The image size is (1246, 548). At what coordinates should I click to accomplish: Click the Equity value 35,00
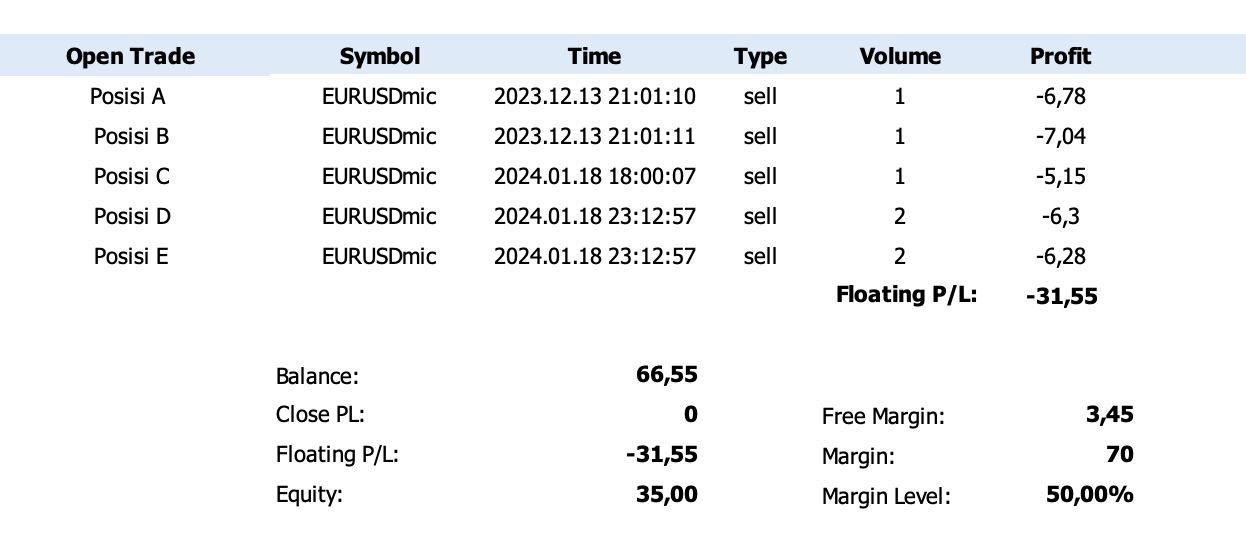point(667,494)
